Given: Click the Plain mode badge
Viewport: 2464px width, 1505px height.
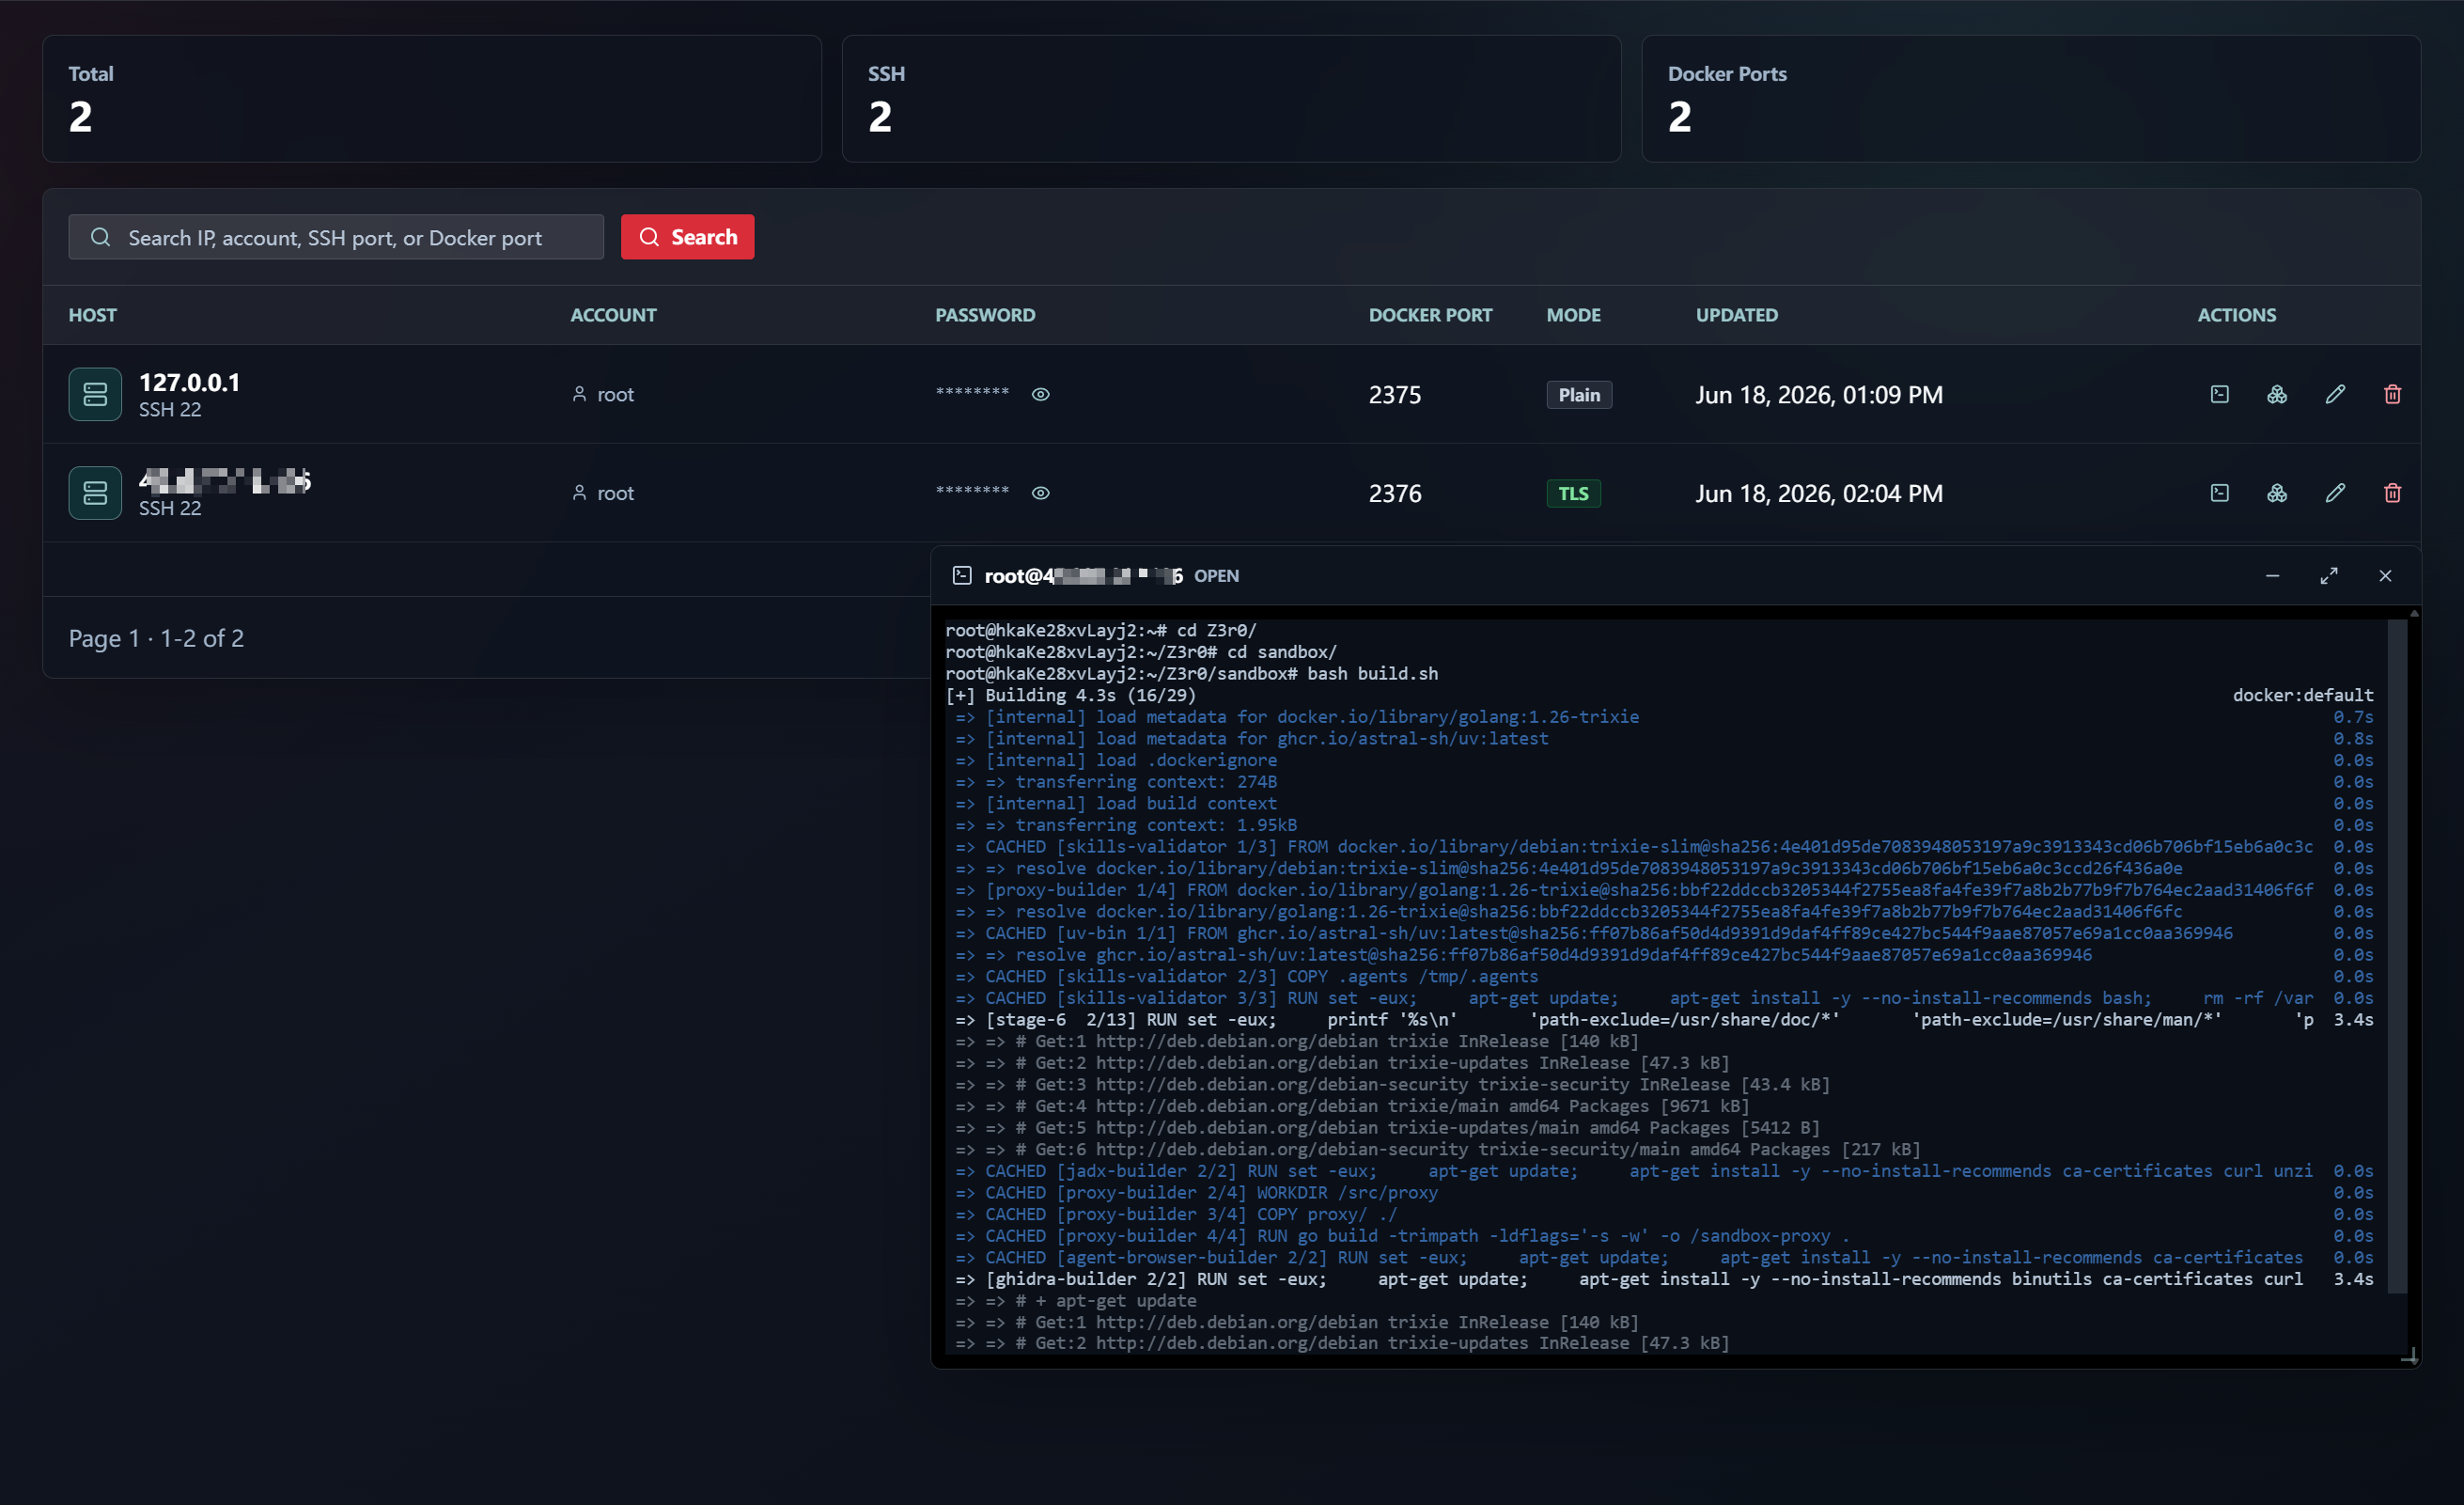Looking at the screenshot, I should click(1579, 395).
